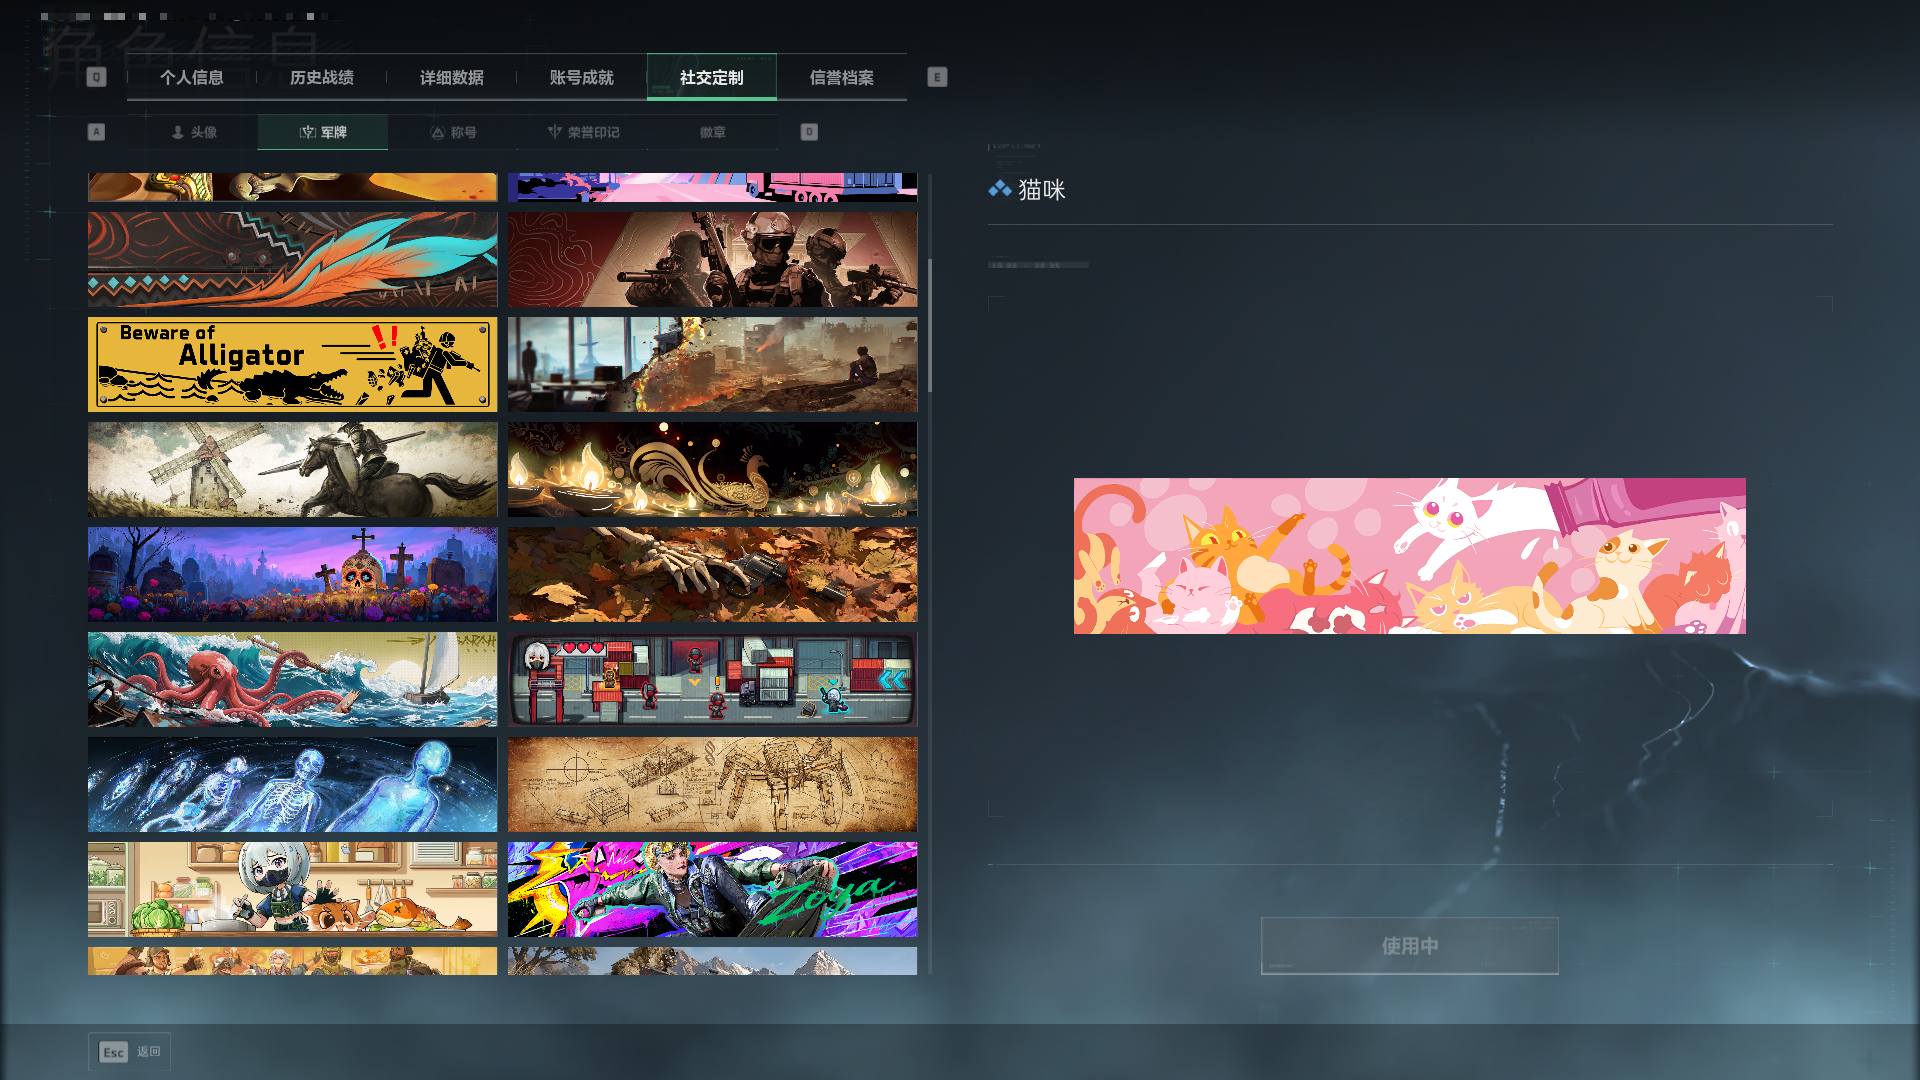Select the three soldiers dog tag

(x=712, y=259)
